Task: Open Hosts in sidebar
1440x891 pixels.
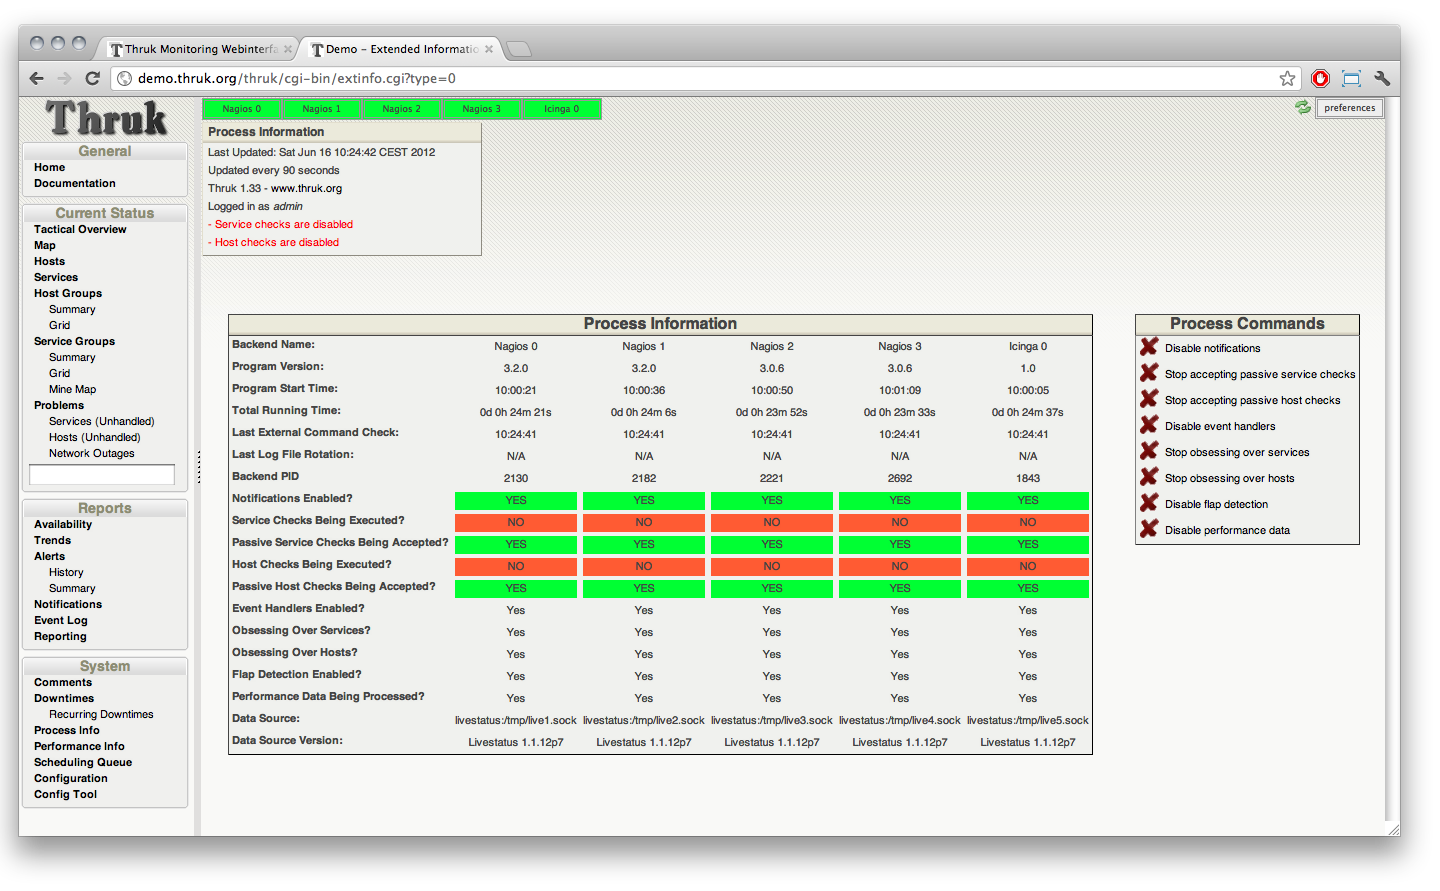Action: (x=49, y=261)
